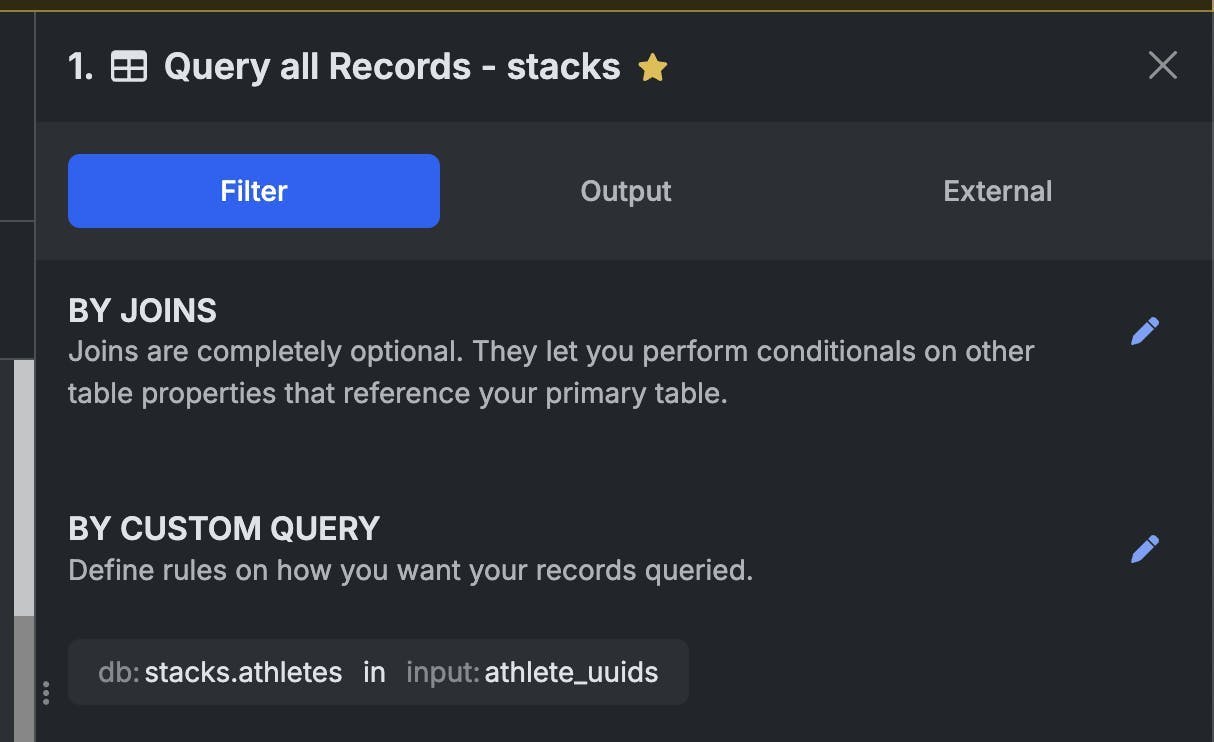Screen dimensions: 1214x742
Task: Close the Query all Records panel
Action: [1162, 66]
